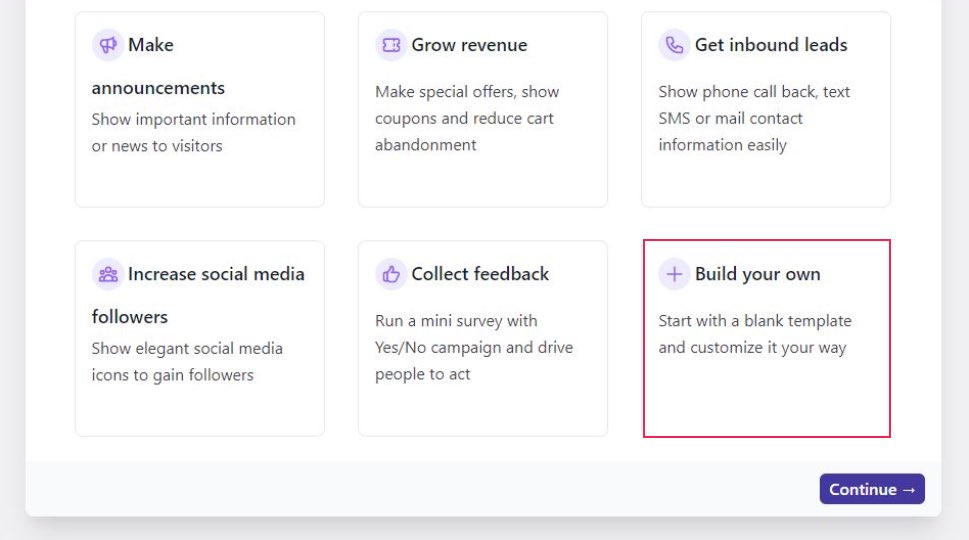
Task: Click the thumbs-up feedback icon
Action: coord(391,274)
